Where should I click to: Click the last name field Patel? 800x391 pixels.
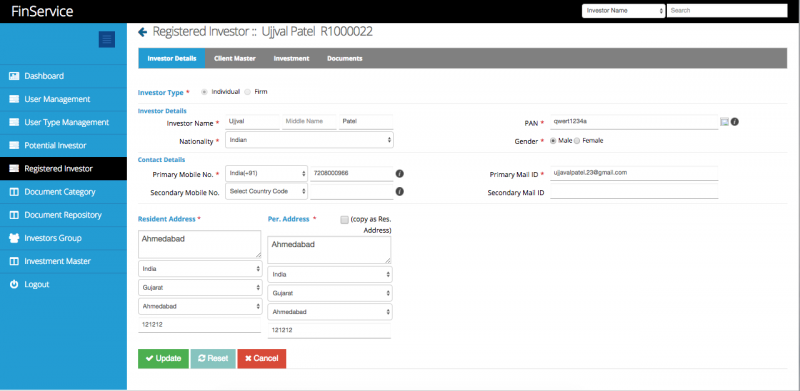pyautogui.click(x=366, y=122)
